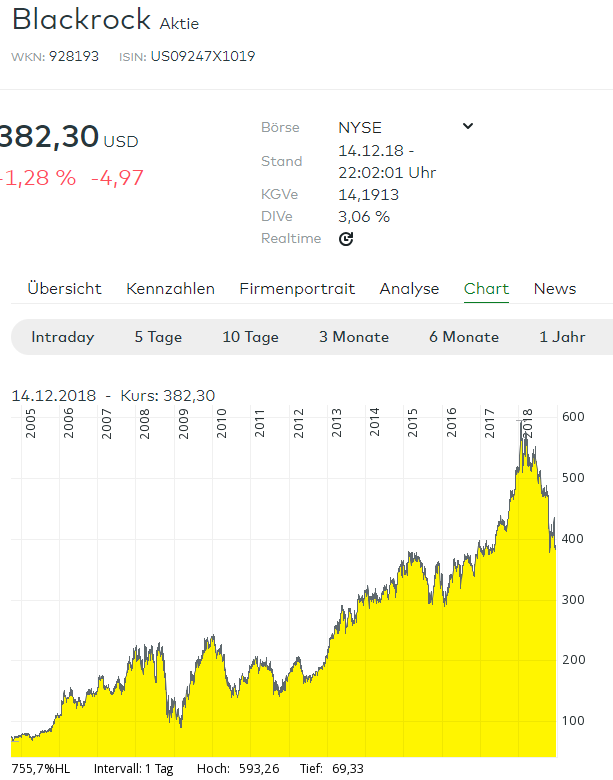
Task: Click the Realtime refresh clock icon
Action: 346,239
